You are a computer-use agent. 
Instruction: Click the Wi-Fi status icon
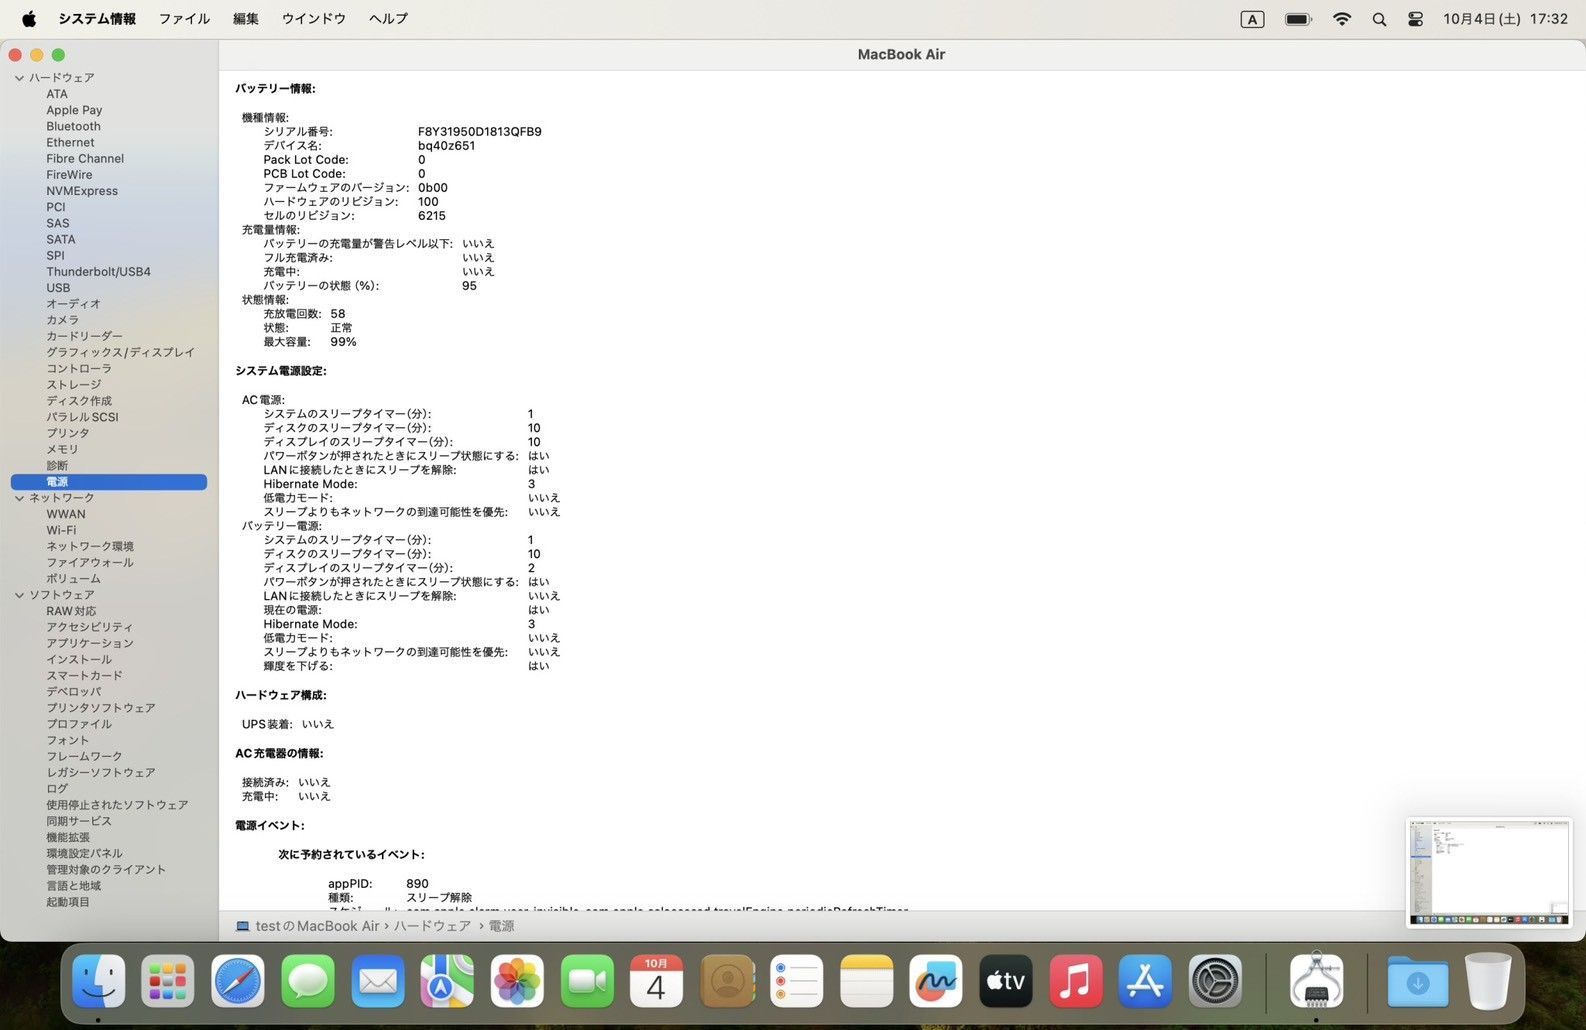pyautogui.click(x=1342, y=19)
